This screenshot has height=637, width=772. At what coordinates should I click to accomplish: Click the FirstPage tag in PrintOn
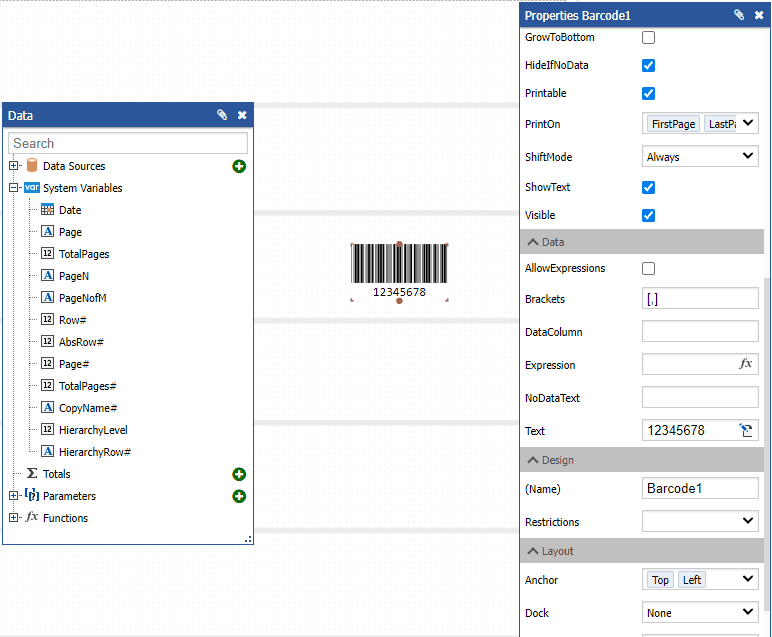673,124
